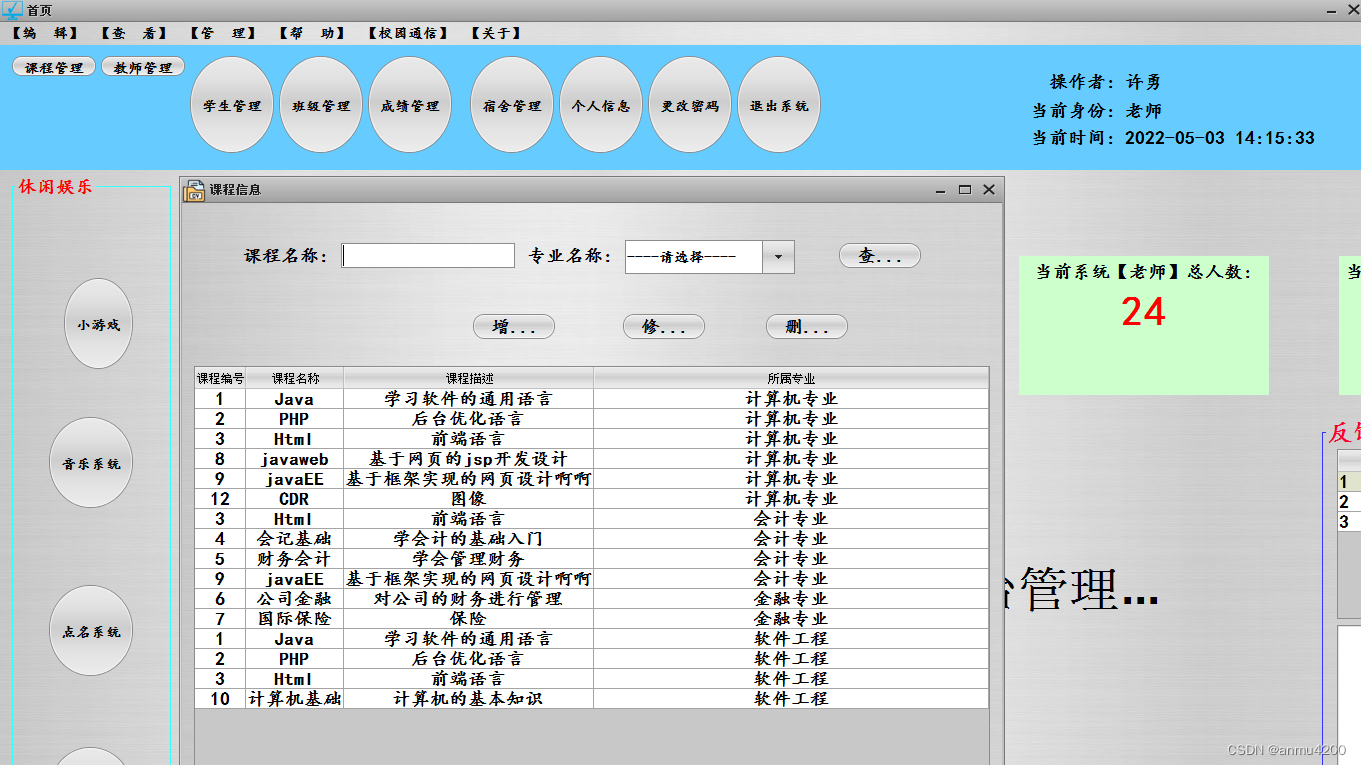Click course number 12 cell
Image resolution: width=1361 pixels, height=765 pixels.
click(x=220, y=499)
